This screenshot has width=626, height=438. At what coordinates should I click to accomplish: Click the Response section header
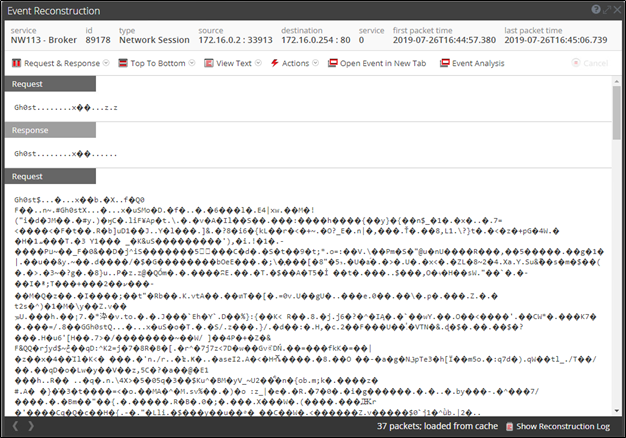[x=50, y=130]
